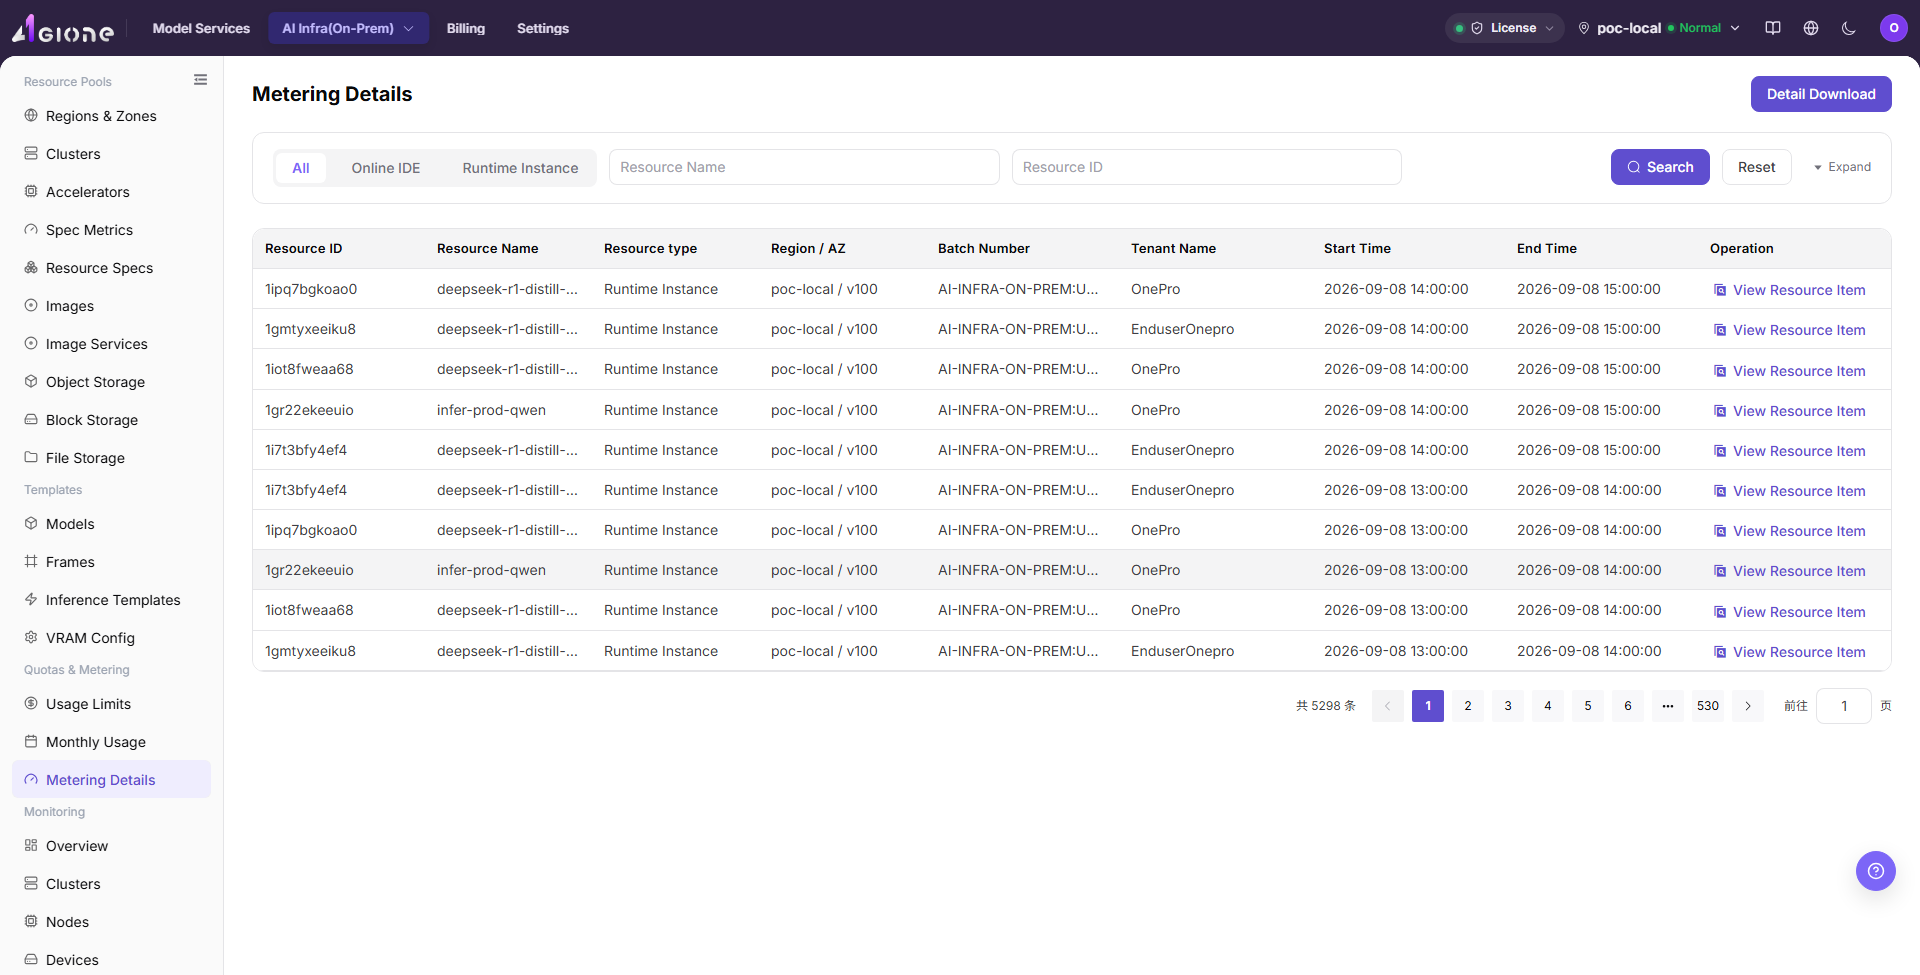View Resource Item for first infer-prod-qwen row
1920x975 pixels.
[x=1790, y=411]
